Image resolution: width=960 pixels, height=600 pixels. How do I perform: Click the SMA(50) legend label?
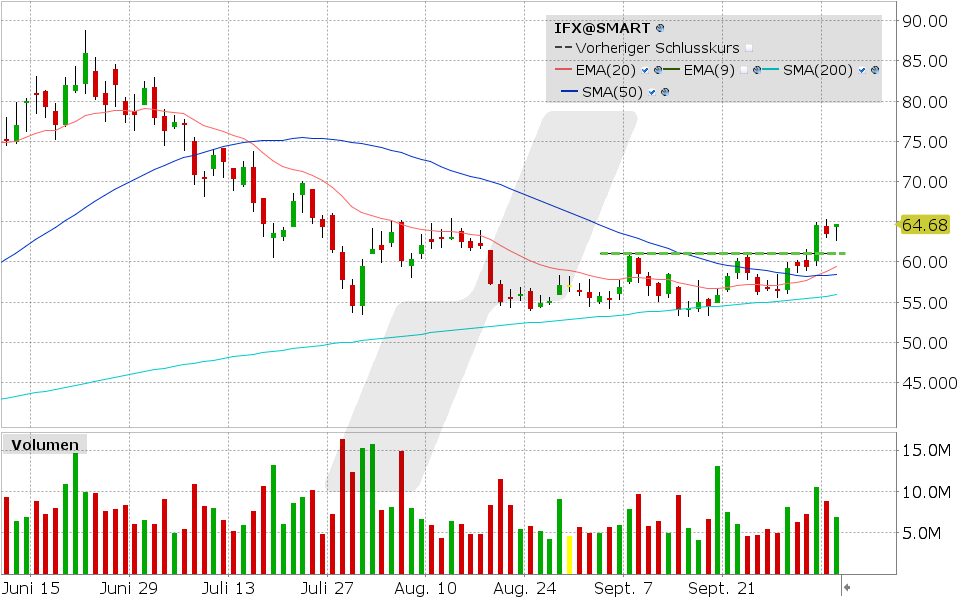pos(612,92)
